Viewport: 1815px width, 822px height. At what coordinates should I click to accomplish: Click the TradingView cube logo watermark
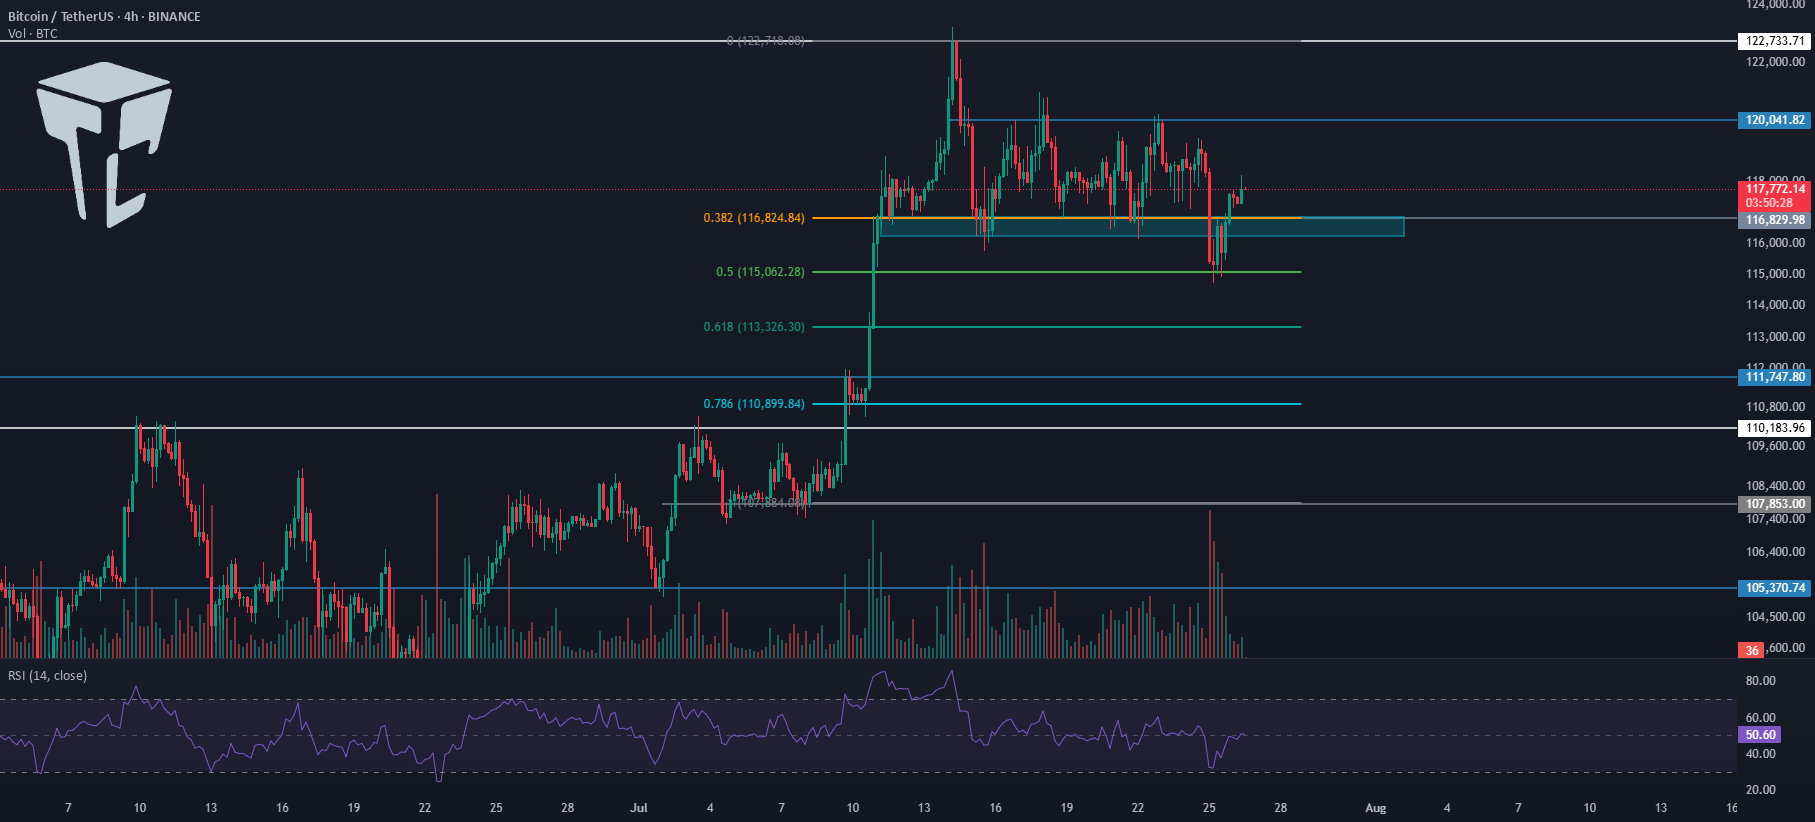pyautogui.click(x=104, y=144)
